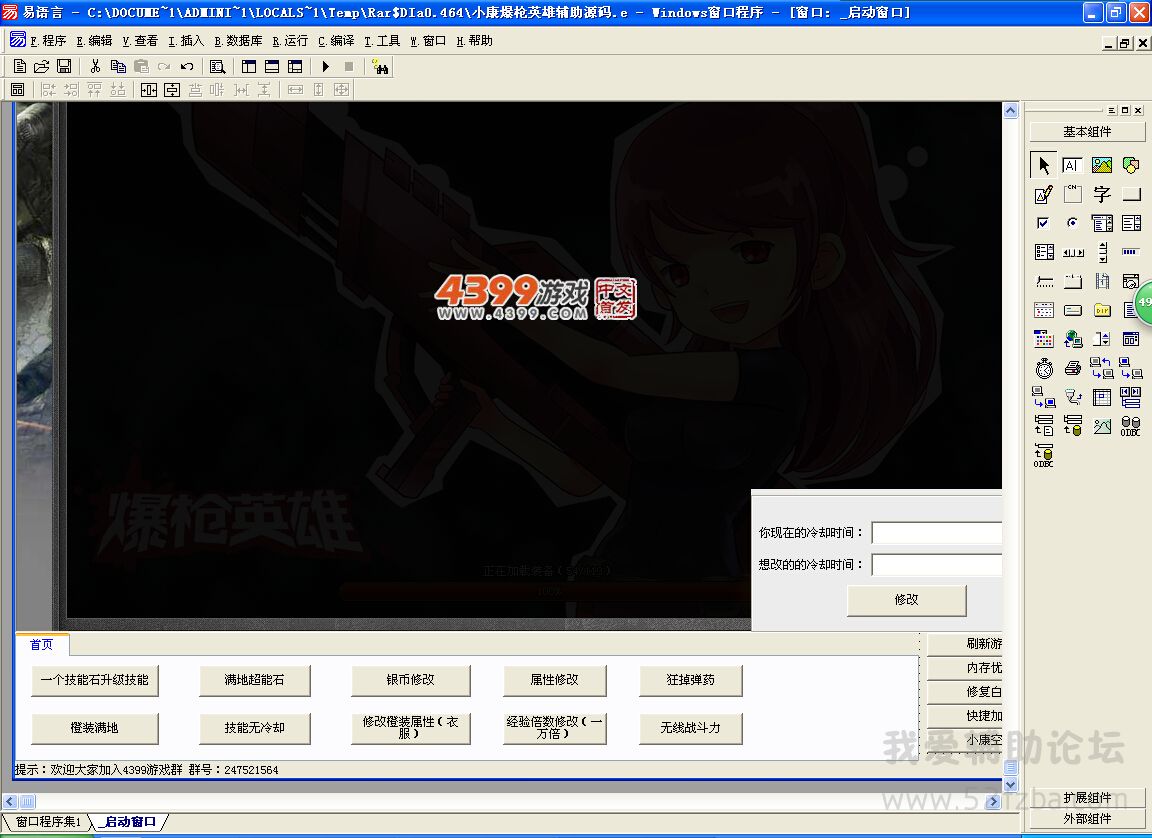Select the film strip animation component
This screenshot has width=1152, height=838.
(x=1101, y=281)
